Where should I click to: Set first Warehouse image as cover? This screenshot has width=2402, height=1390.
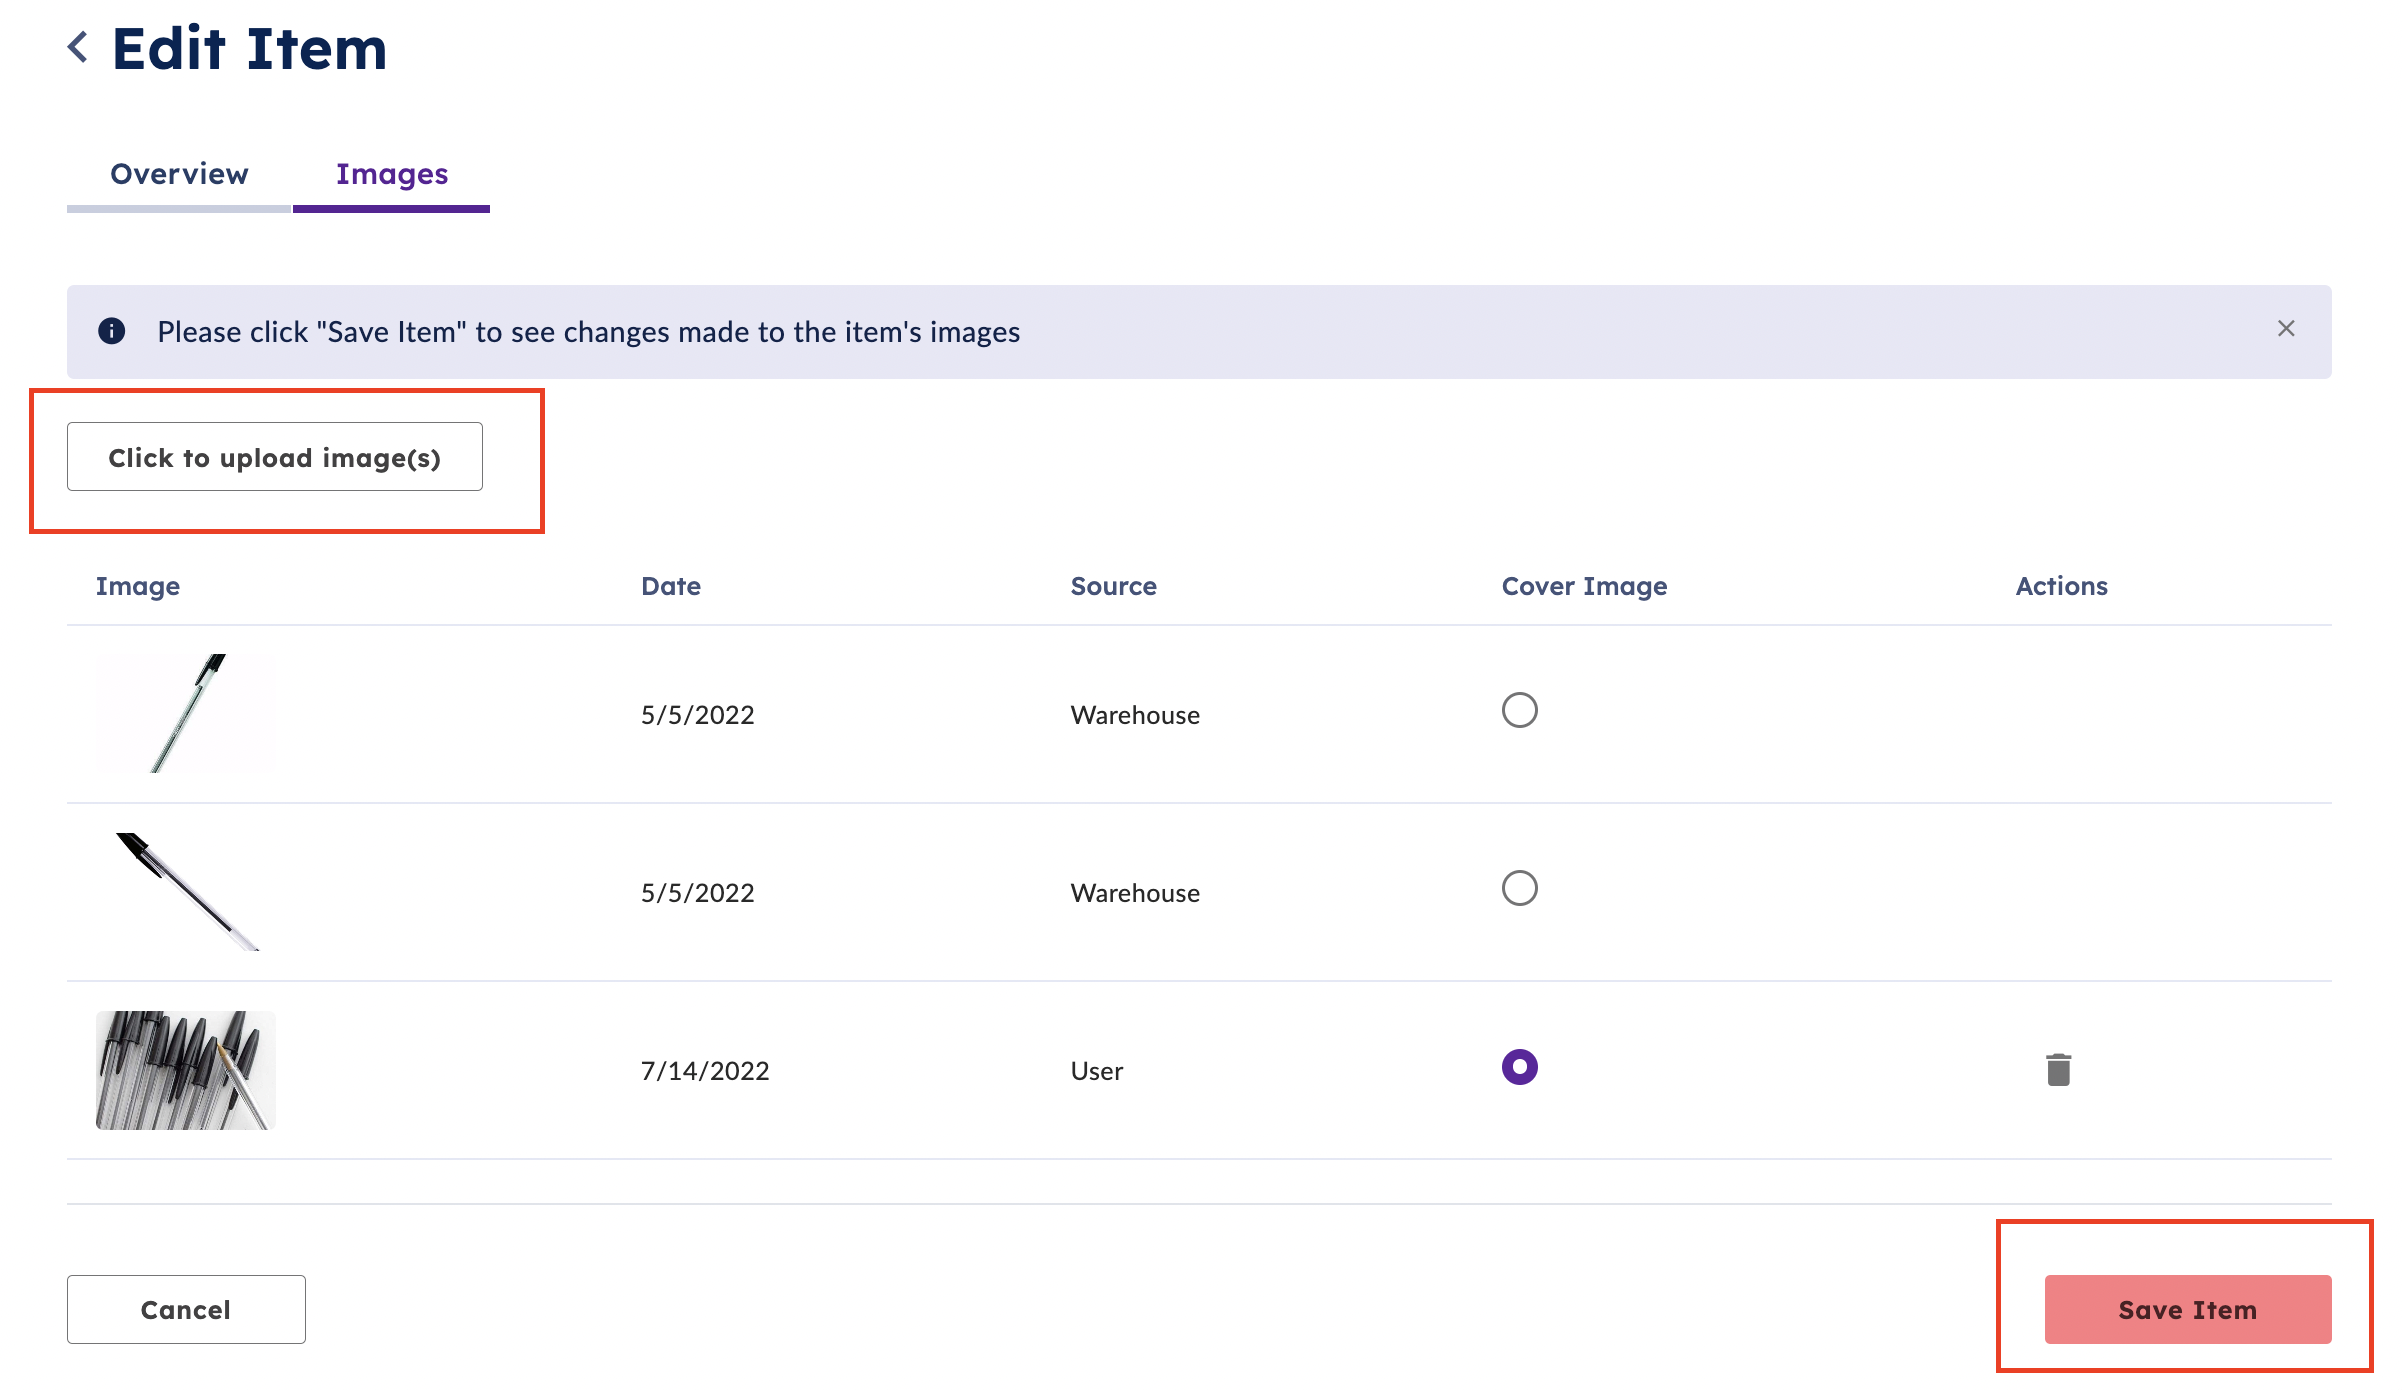[1519, 710]
